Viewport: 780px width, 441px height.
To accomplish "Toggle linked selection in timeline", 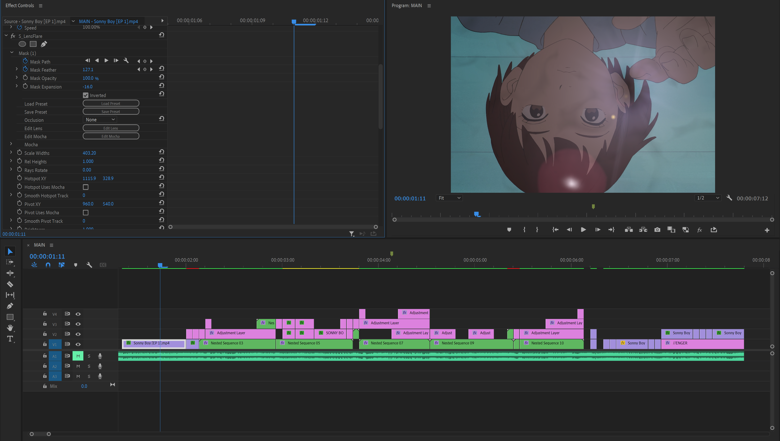I will 62,265.
